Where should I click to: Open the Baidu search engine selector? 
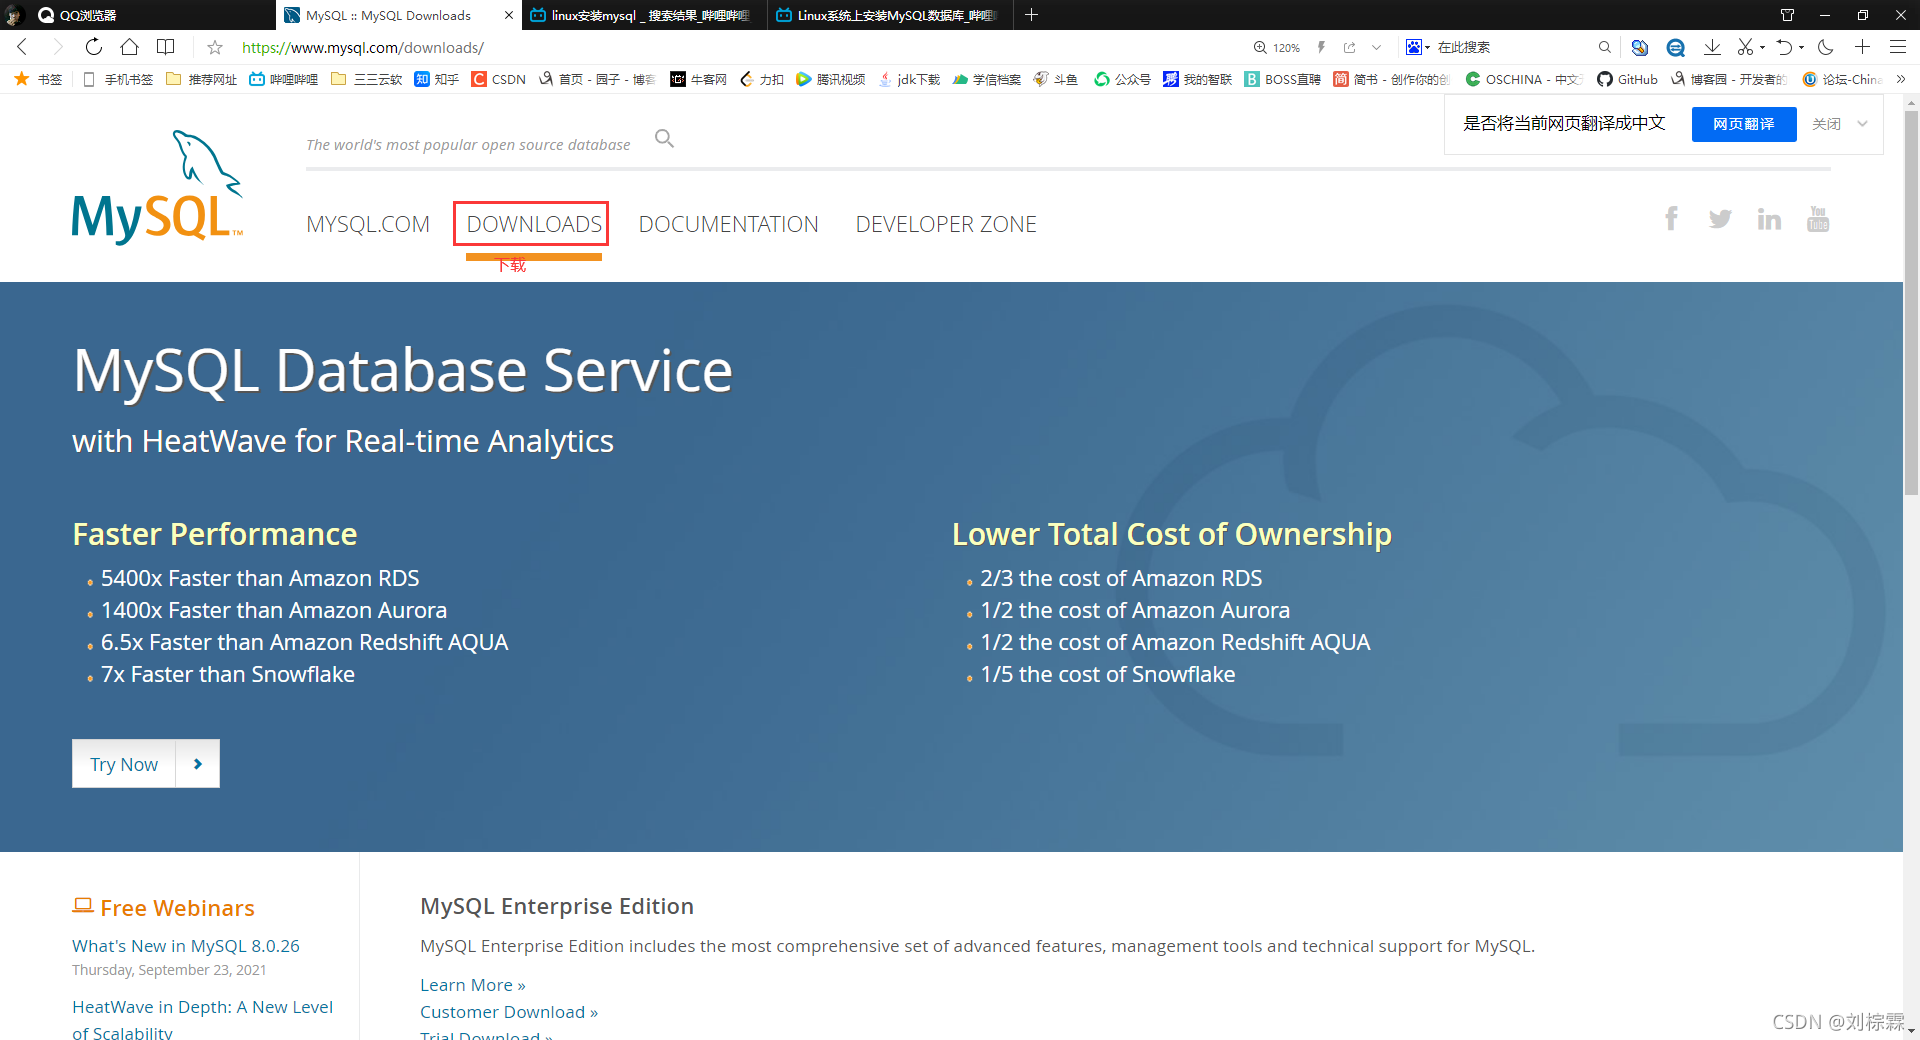(1417, 47)
